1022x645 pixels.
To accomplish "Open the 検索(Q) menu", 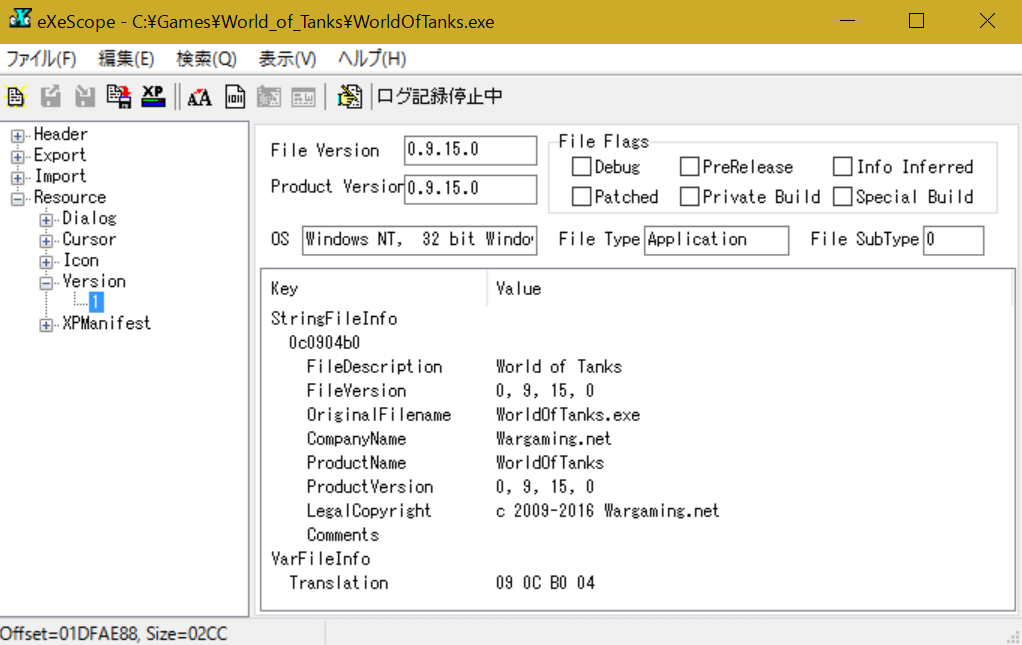I will click(206, 59).
